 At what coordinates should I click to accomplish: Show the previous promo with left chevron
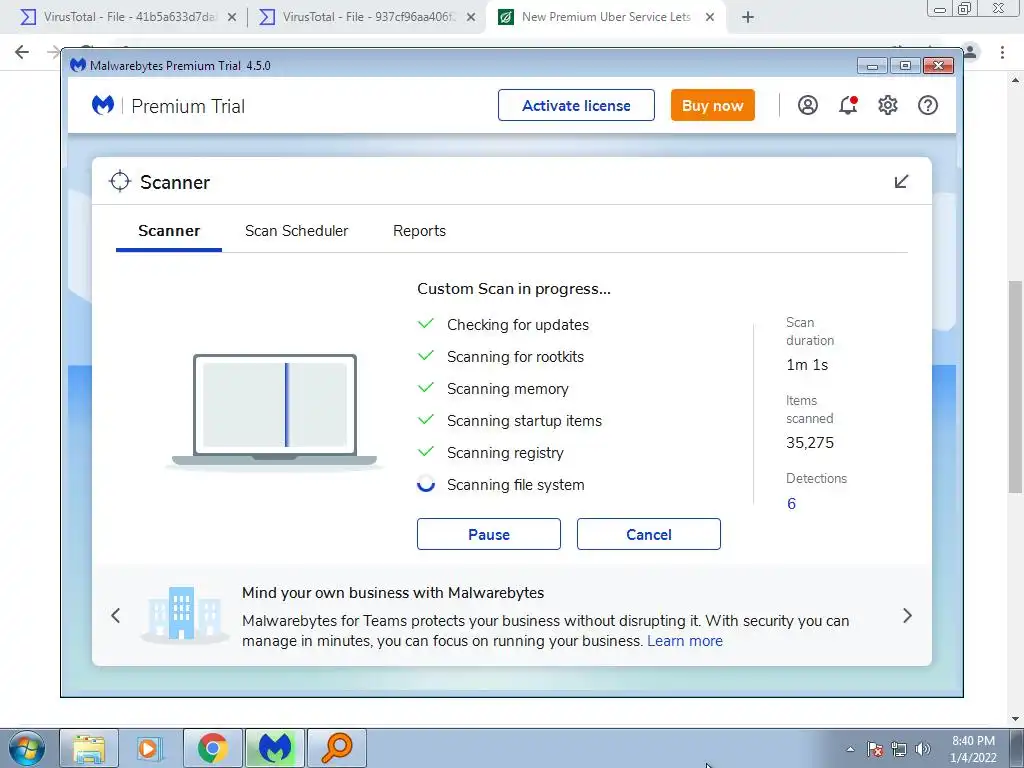116,615
